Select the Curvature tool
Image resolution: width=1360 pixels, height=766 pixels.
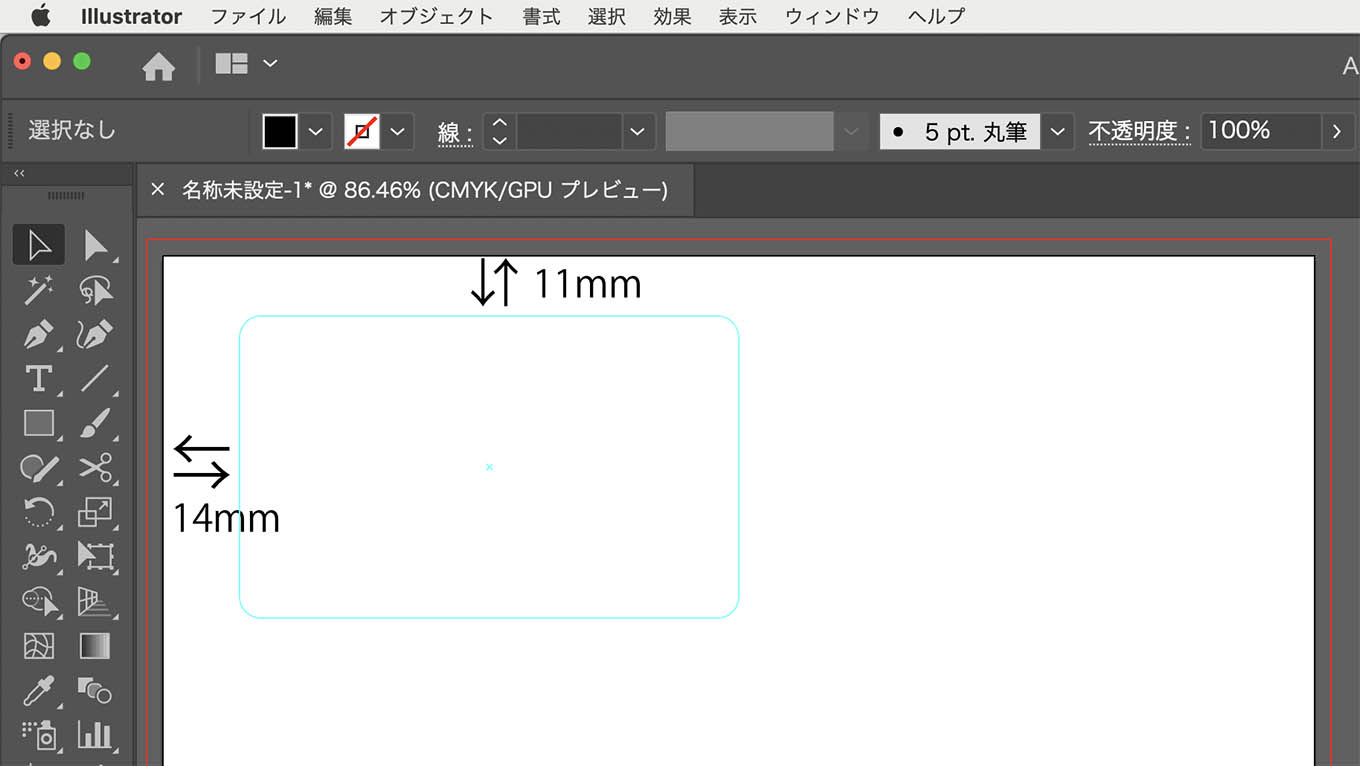click(95, 334)
